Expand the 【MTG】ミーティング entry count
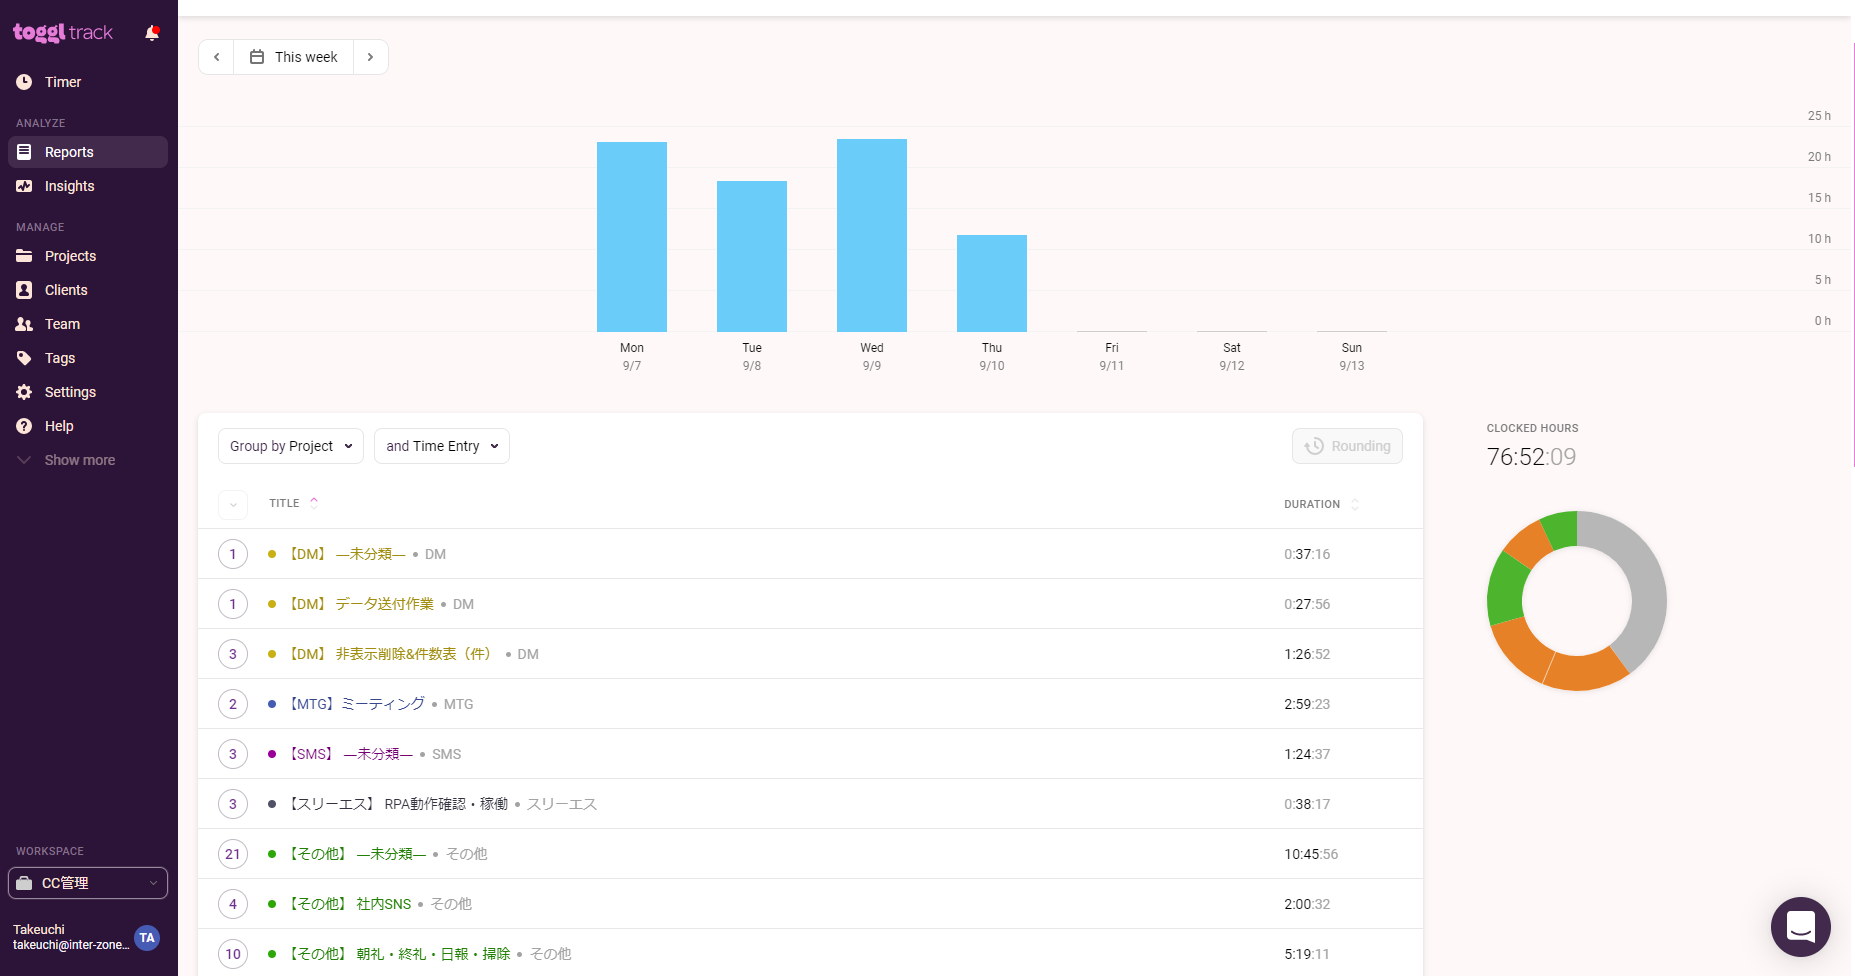Viewport: 1855px width, 976px height. tap(233, 704)
